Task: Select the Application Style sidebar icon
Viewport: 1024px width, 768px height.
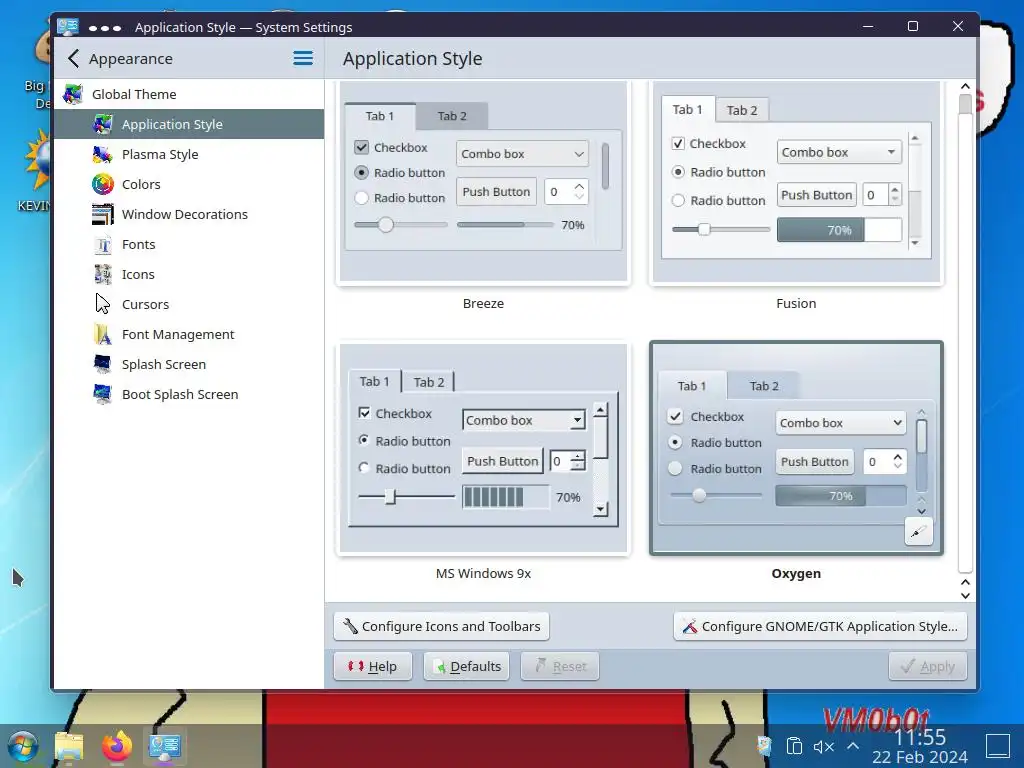Action: (103, 124)
